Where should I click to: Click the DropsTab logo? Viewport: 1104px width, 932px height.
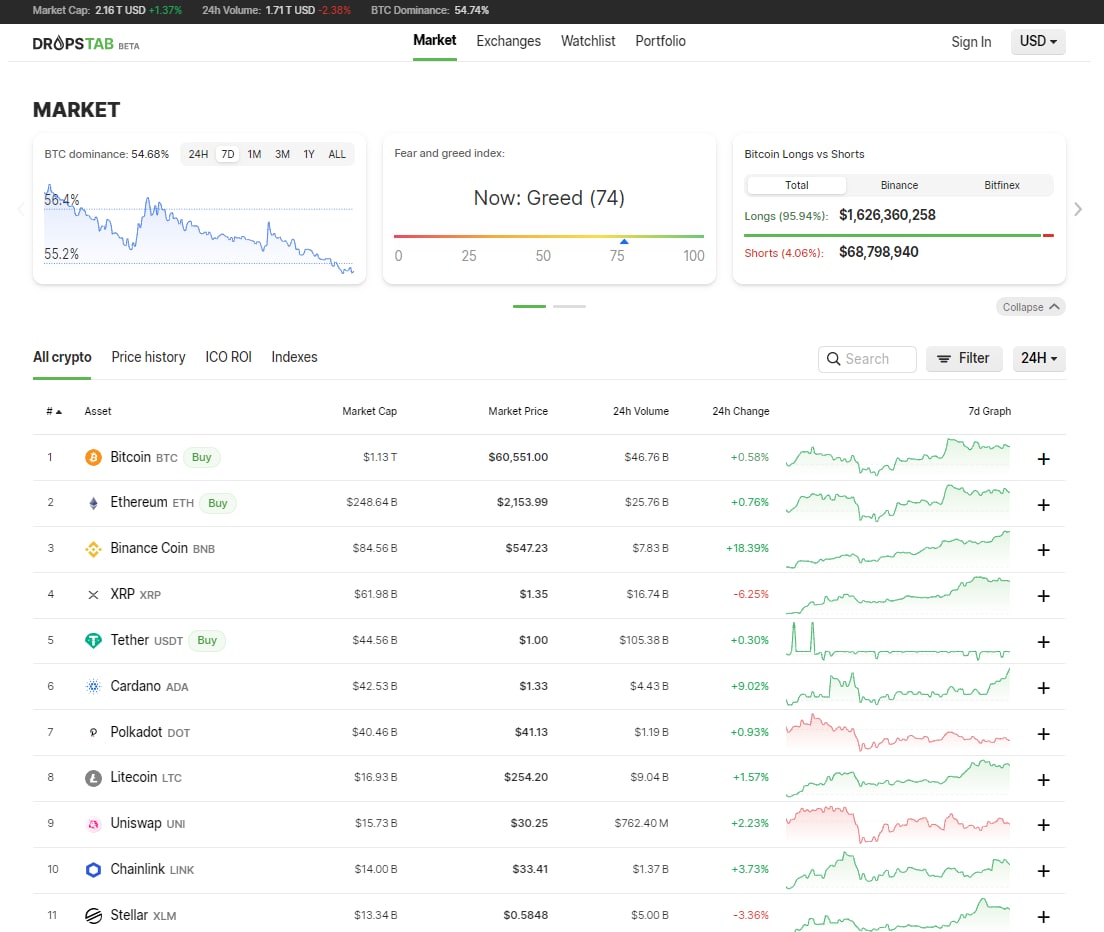[86, 44]
